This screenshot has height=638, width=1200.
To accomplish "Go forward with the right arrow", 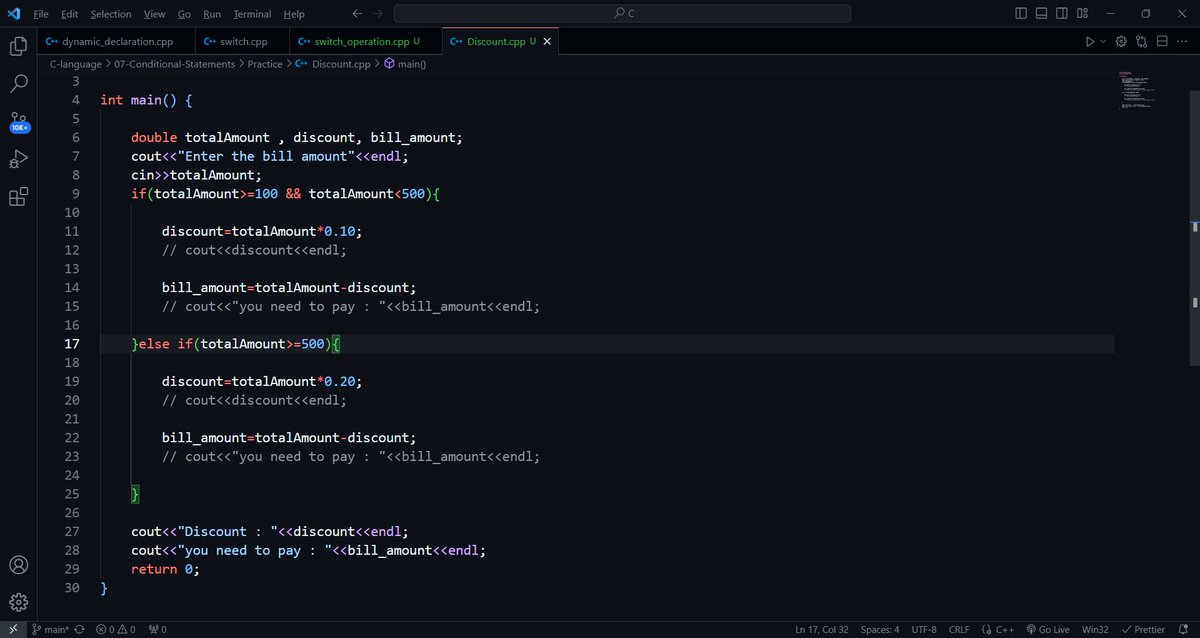I will 379,14.
